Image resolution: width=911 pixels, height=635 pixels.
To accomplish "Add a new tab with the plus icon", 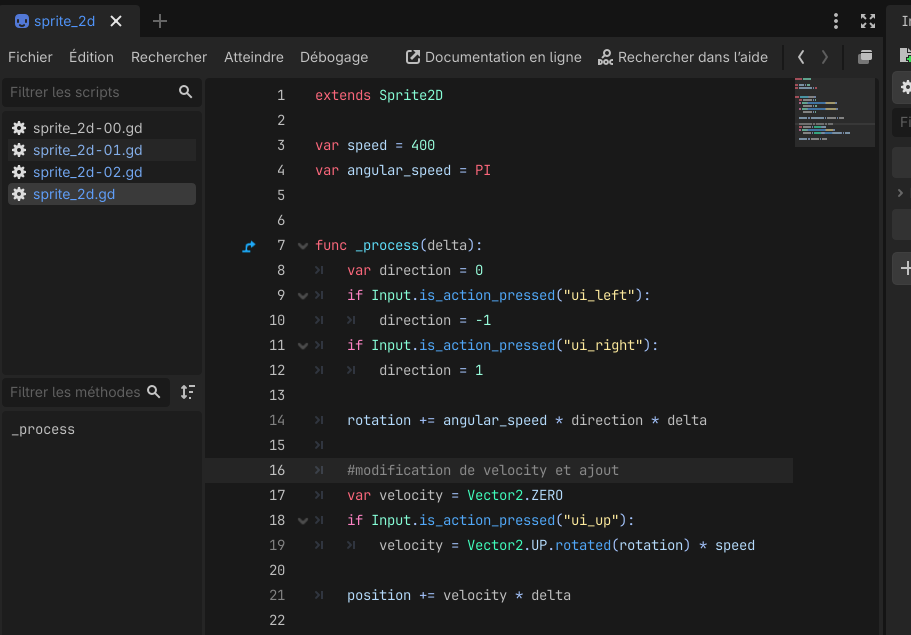I will point(160,21).
